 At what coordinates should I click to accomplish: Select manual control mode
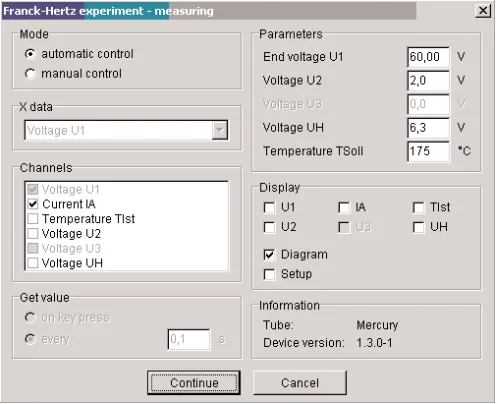click(30, 73)
